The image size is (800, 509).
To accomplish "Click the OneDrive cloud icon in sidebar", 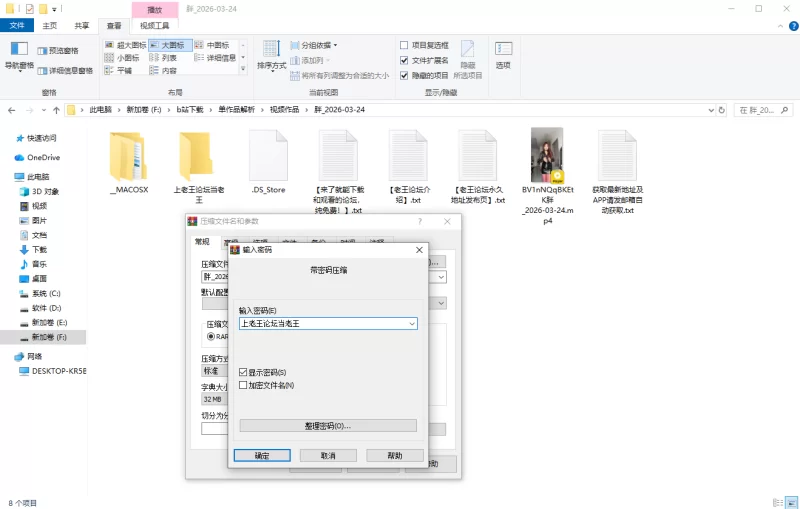I will 19,157.
